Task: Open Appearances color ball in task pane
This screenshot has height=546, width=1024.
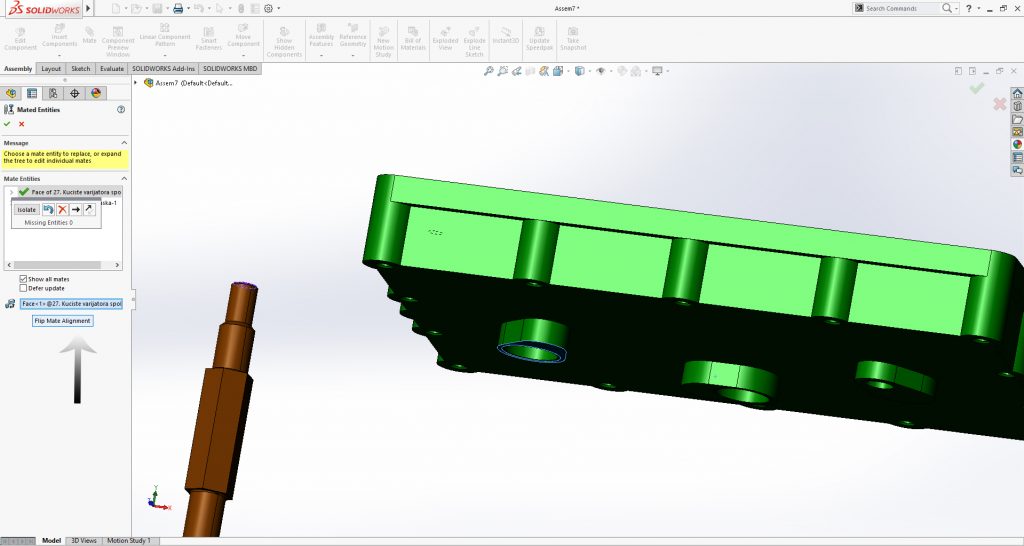Action: click(x=1017, y=144)
